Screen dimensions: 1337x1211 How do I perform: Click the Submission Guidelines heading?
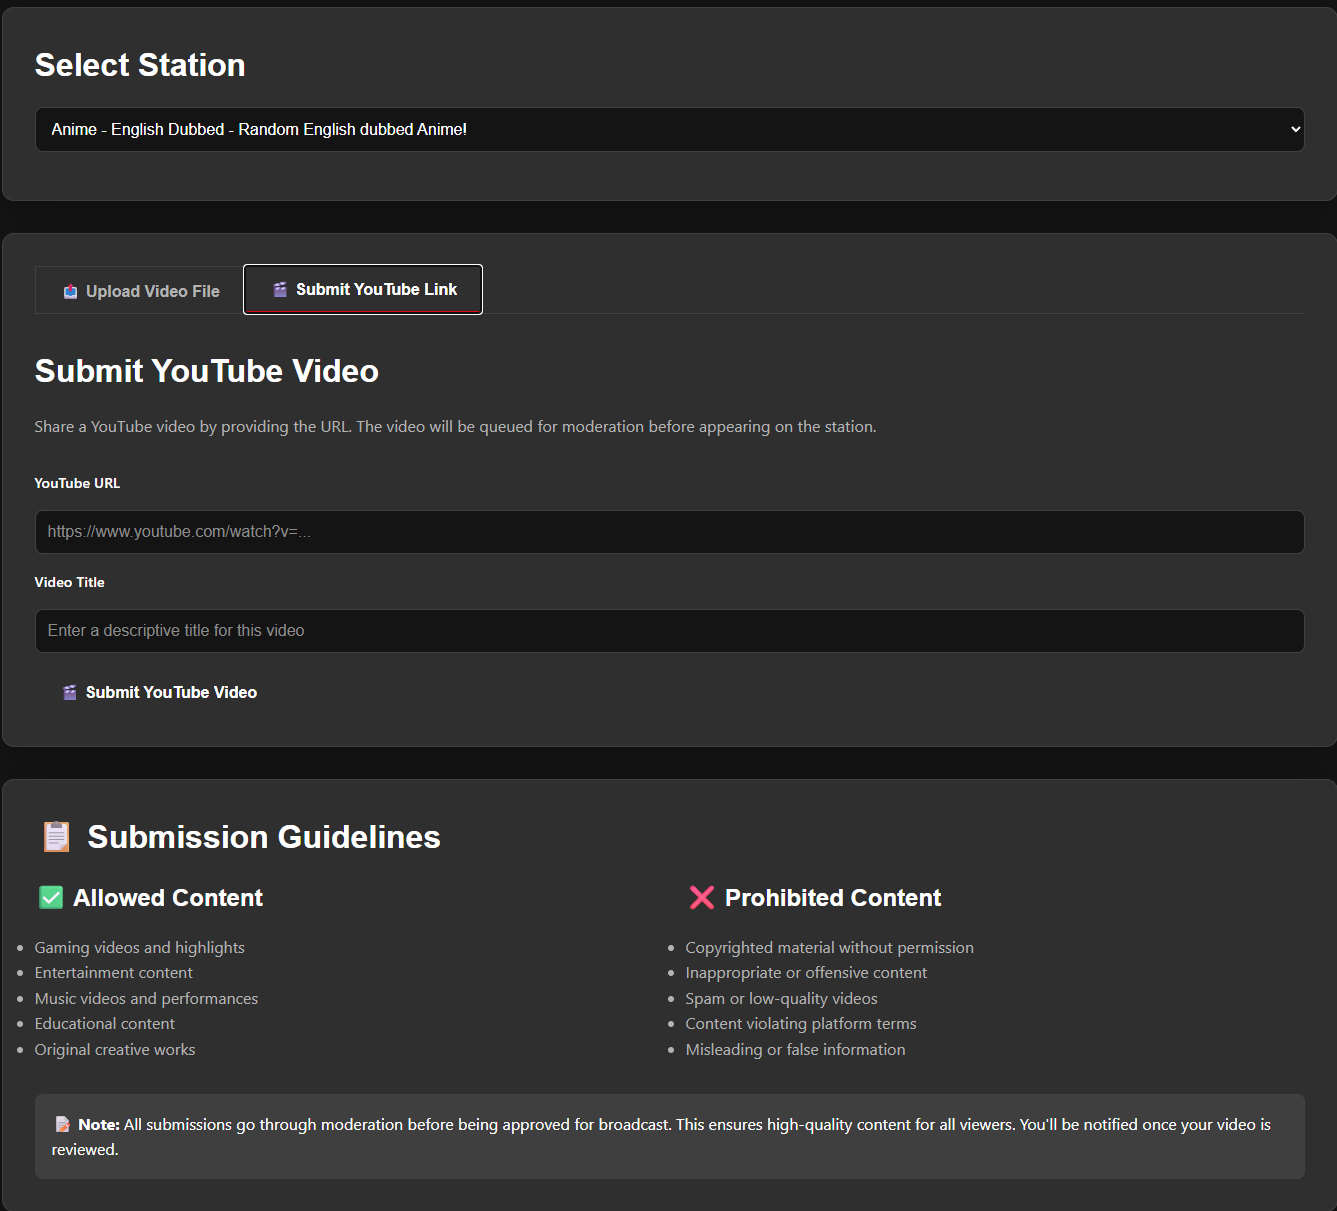tap(263, 837)
